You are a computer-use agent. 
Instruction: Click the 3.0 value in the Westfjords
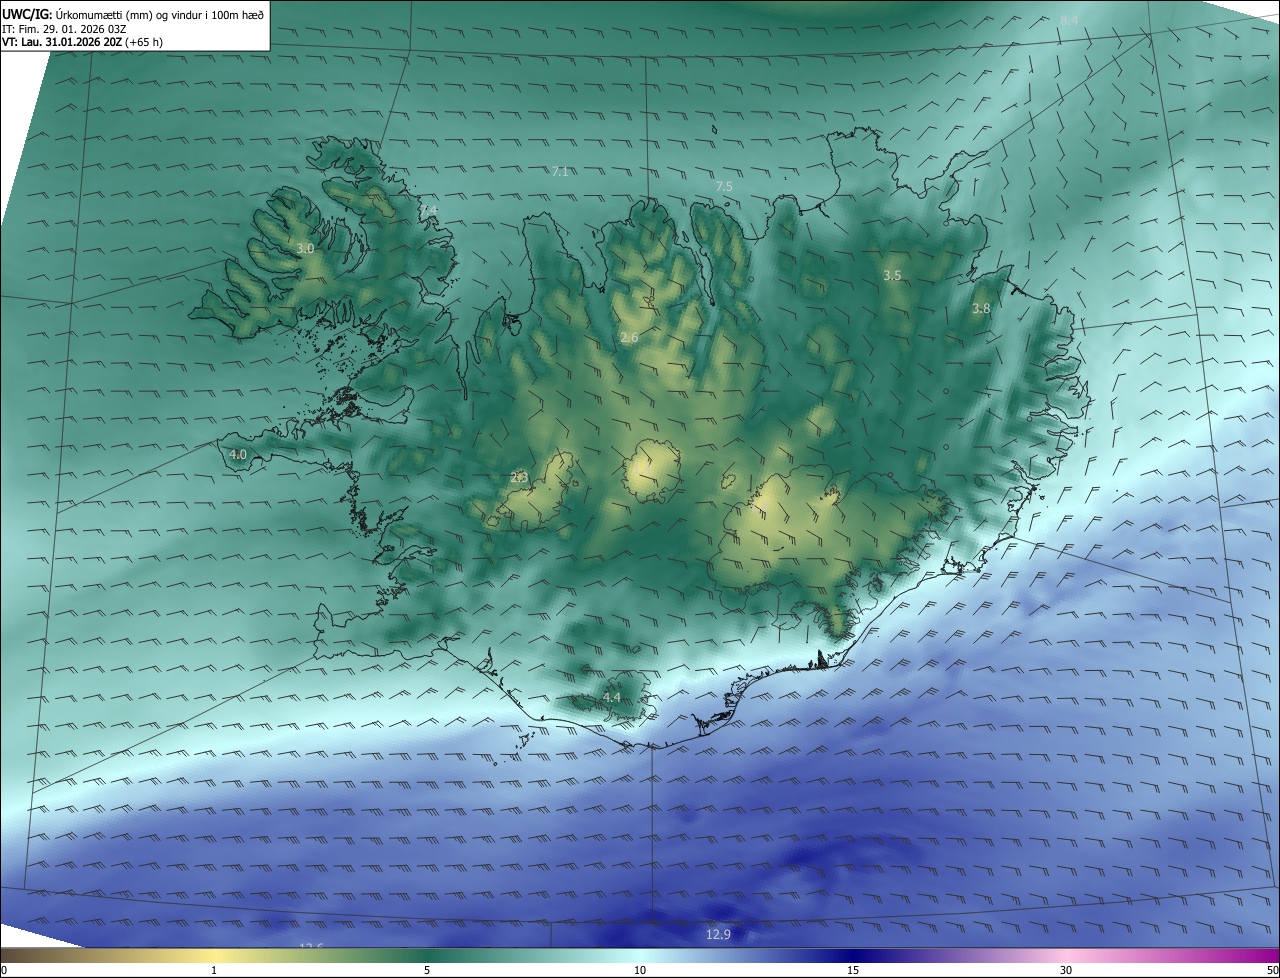tap(305, 248)
